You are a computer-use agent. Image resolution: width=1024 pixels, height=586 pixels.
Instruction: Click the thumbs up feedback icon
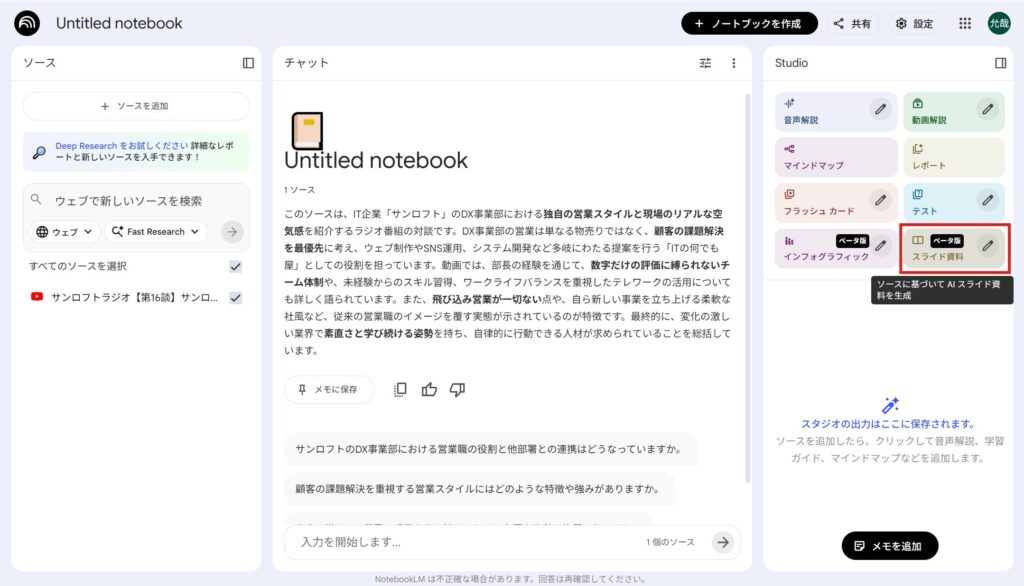tap(429, 389)
